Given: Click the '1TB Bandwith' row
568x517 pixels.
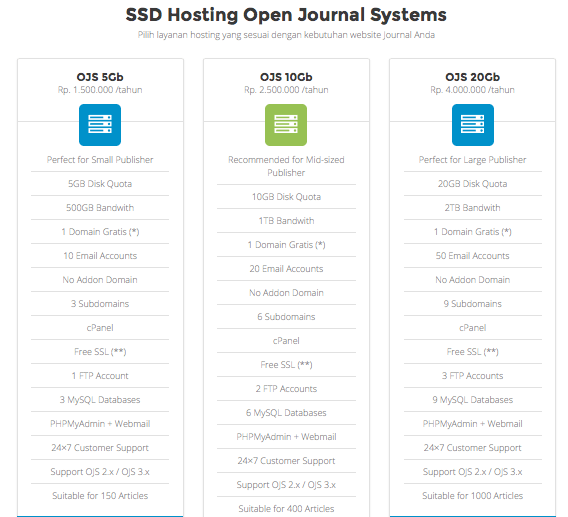Looking at the screenshot, I should (x=286, y=221).
